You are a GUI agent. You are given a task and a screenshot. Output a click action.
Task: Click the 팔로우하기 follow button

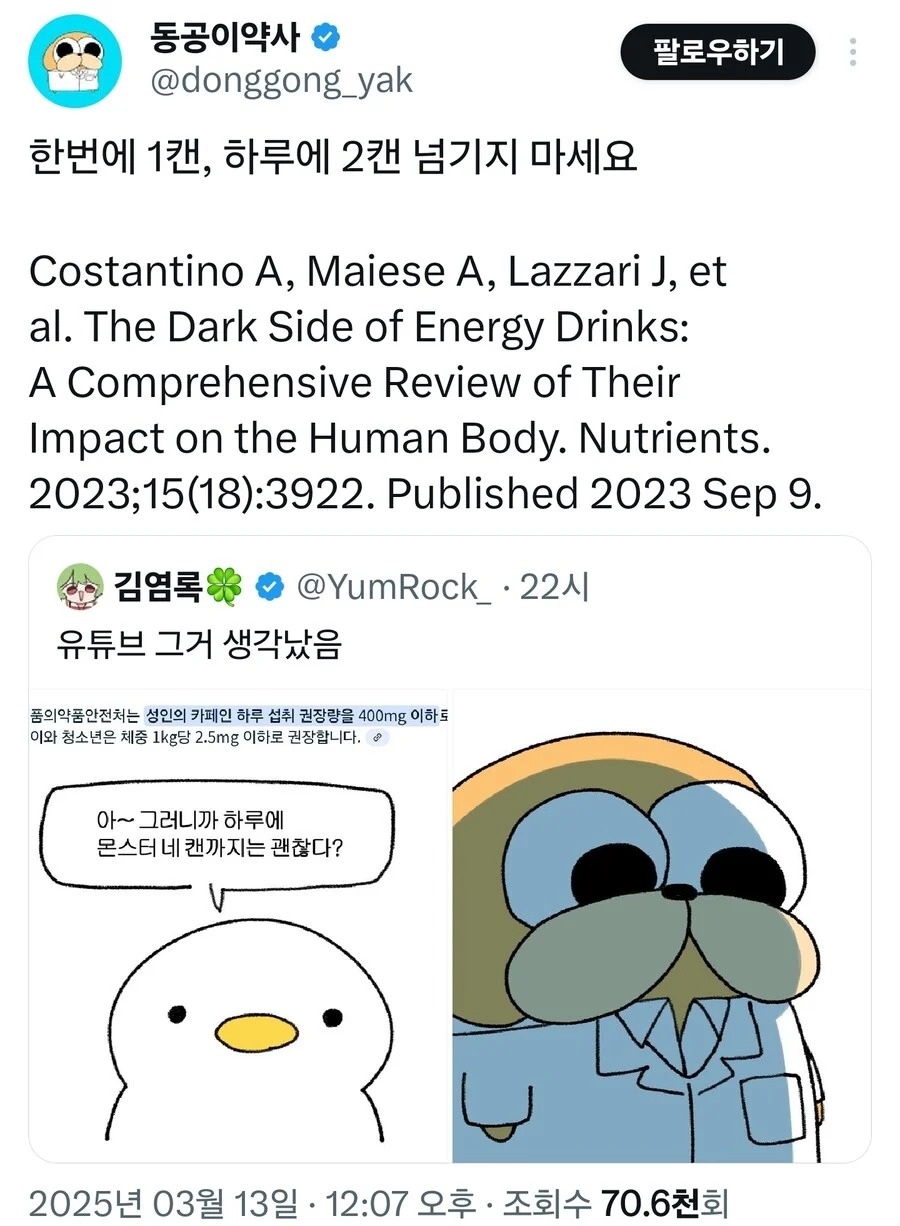(718, 52)
